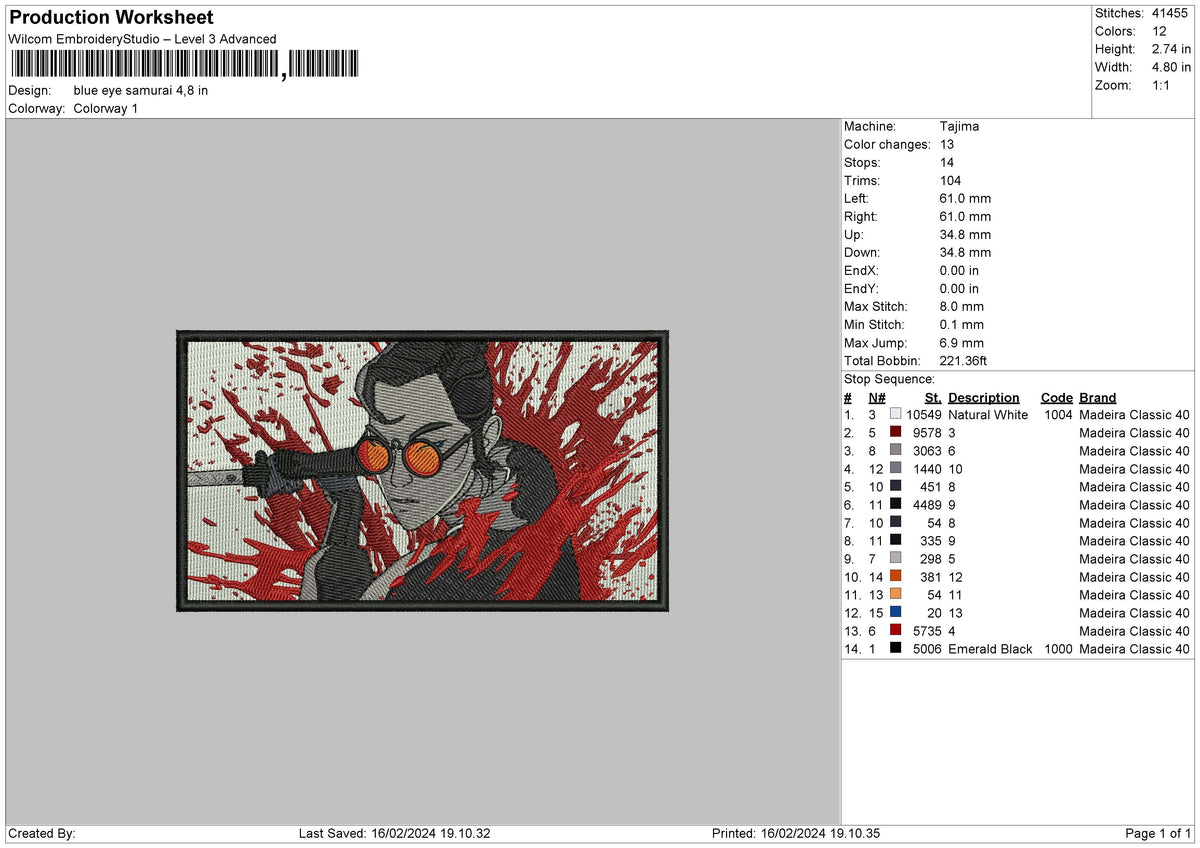The height and width of the screenshot is (848, 1200).
Task: Click the embroidery design preview image
Action: point(422,471)
